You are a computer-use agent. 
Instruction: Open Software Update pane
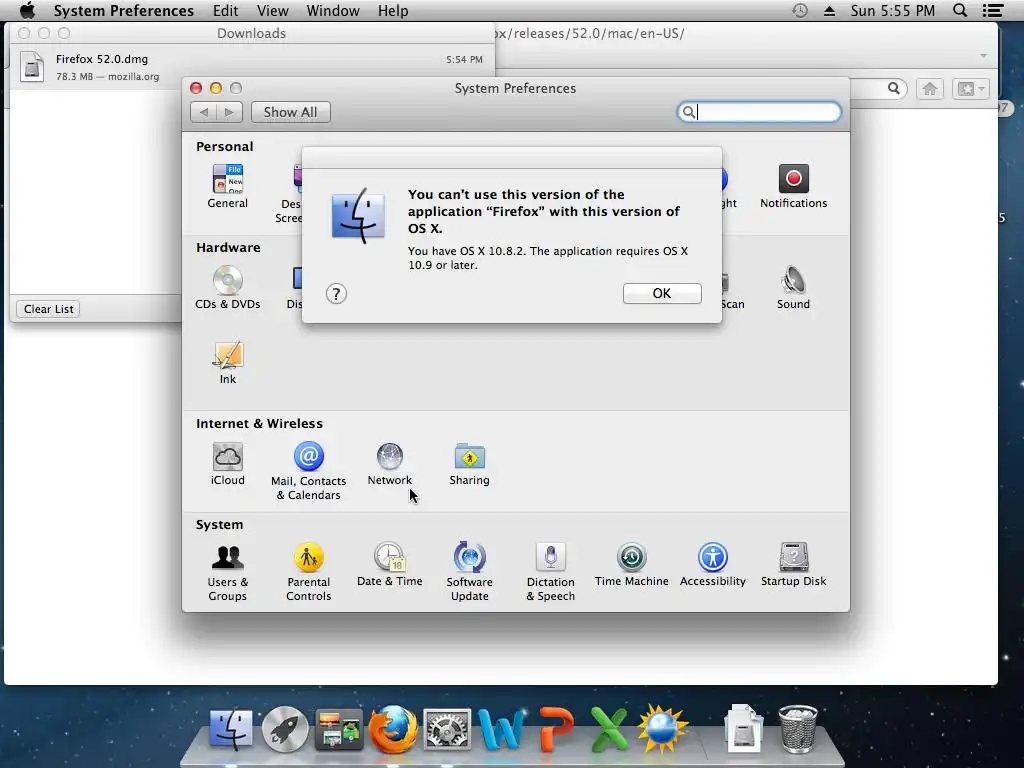point(469,572)
